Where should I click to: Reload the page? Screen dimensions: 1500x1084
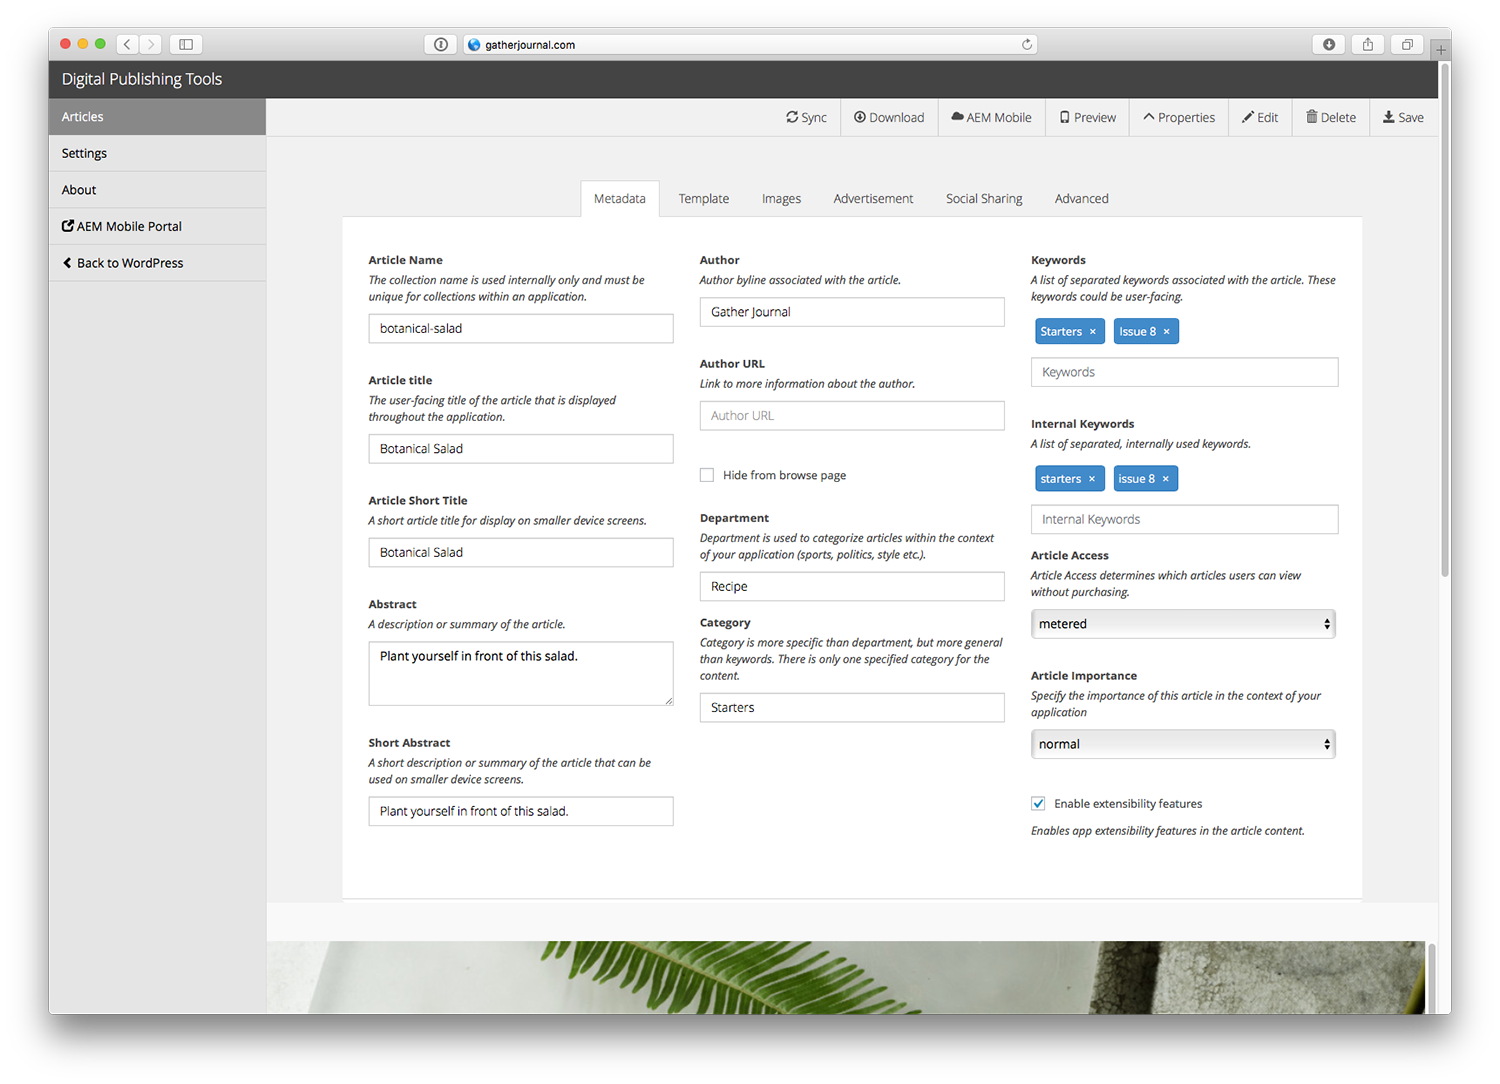[x=1026, y=44]
